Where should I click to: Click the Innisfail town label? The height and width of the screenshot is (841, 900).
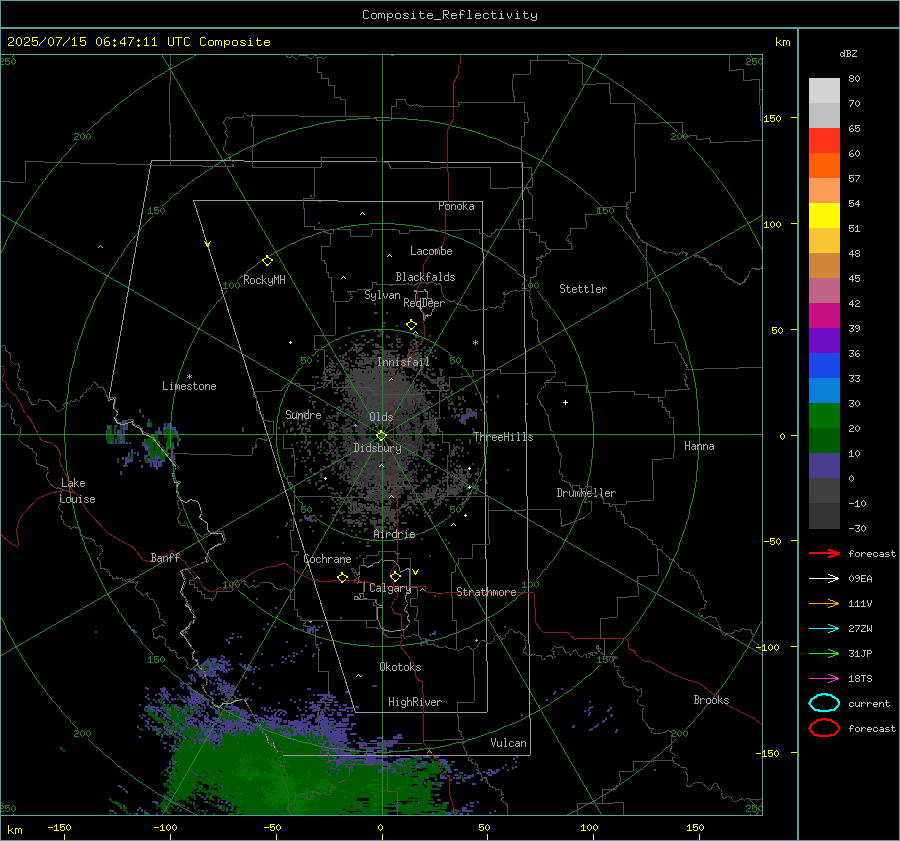point(403,362)
